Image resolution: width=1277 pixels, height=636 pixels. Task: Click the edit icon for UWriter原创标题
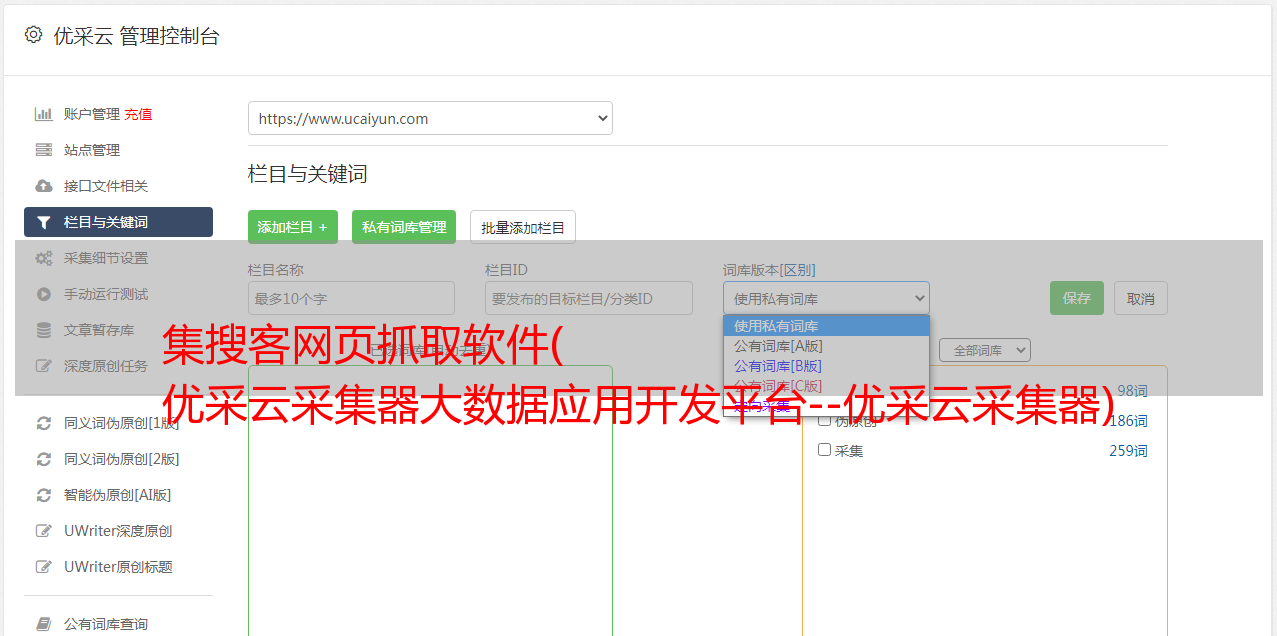click(44, 567)
